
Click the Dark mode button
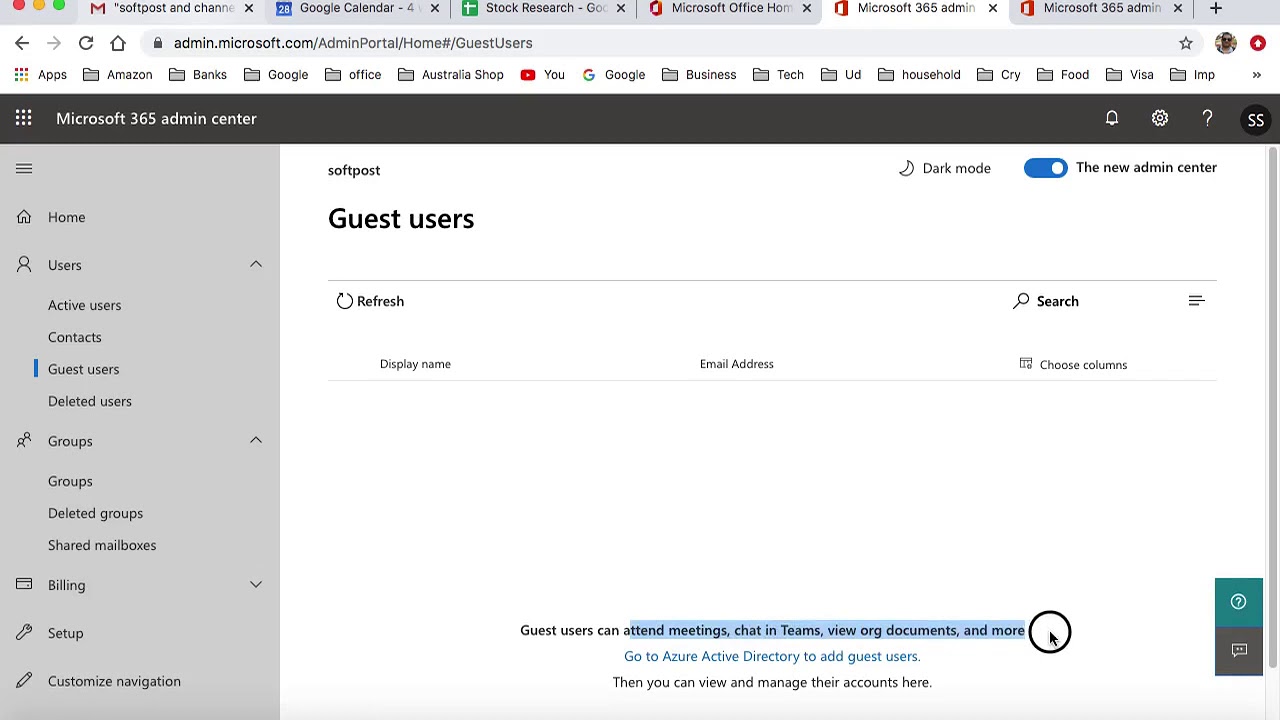(945, 168)
